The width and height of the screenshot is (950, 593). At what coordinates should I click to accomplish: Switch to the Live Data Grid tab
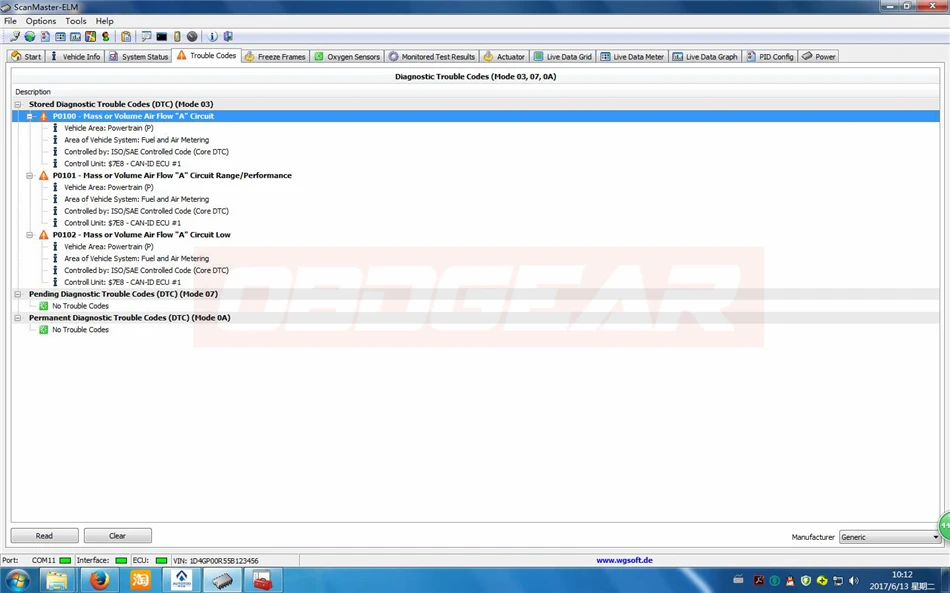click(562, 56)
